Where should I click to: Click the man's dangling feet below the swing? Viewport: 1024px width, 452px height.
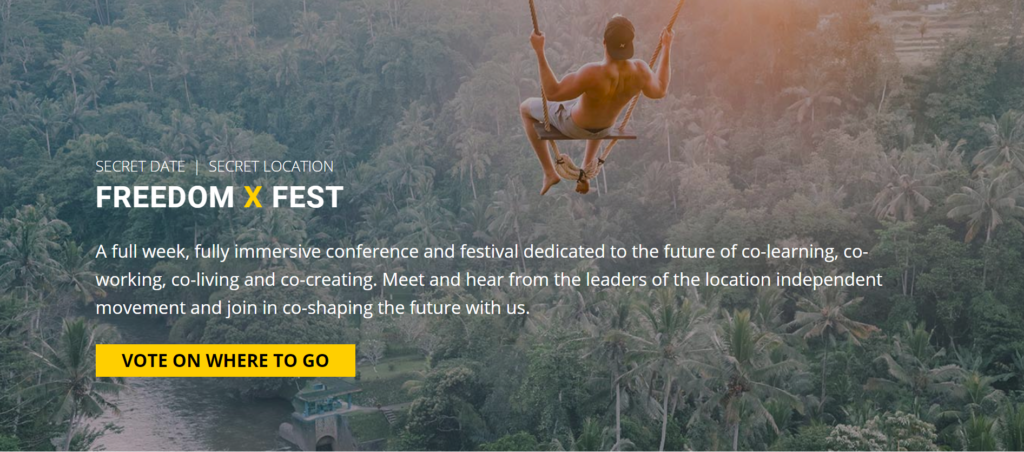point(551,183)
